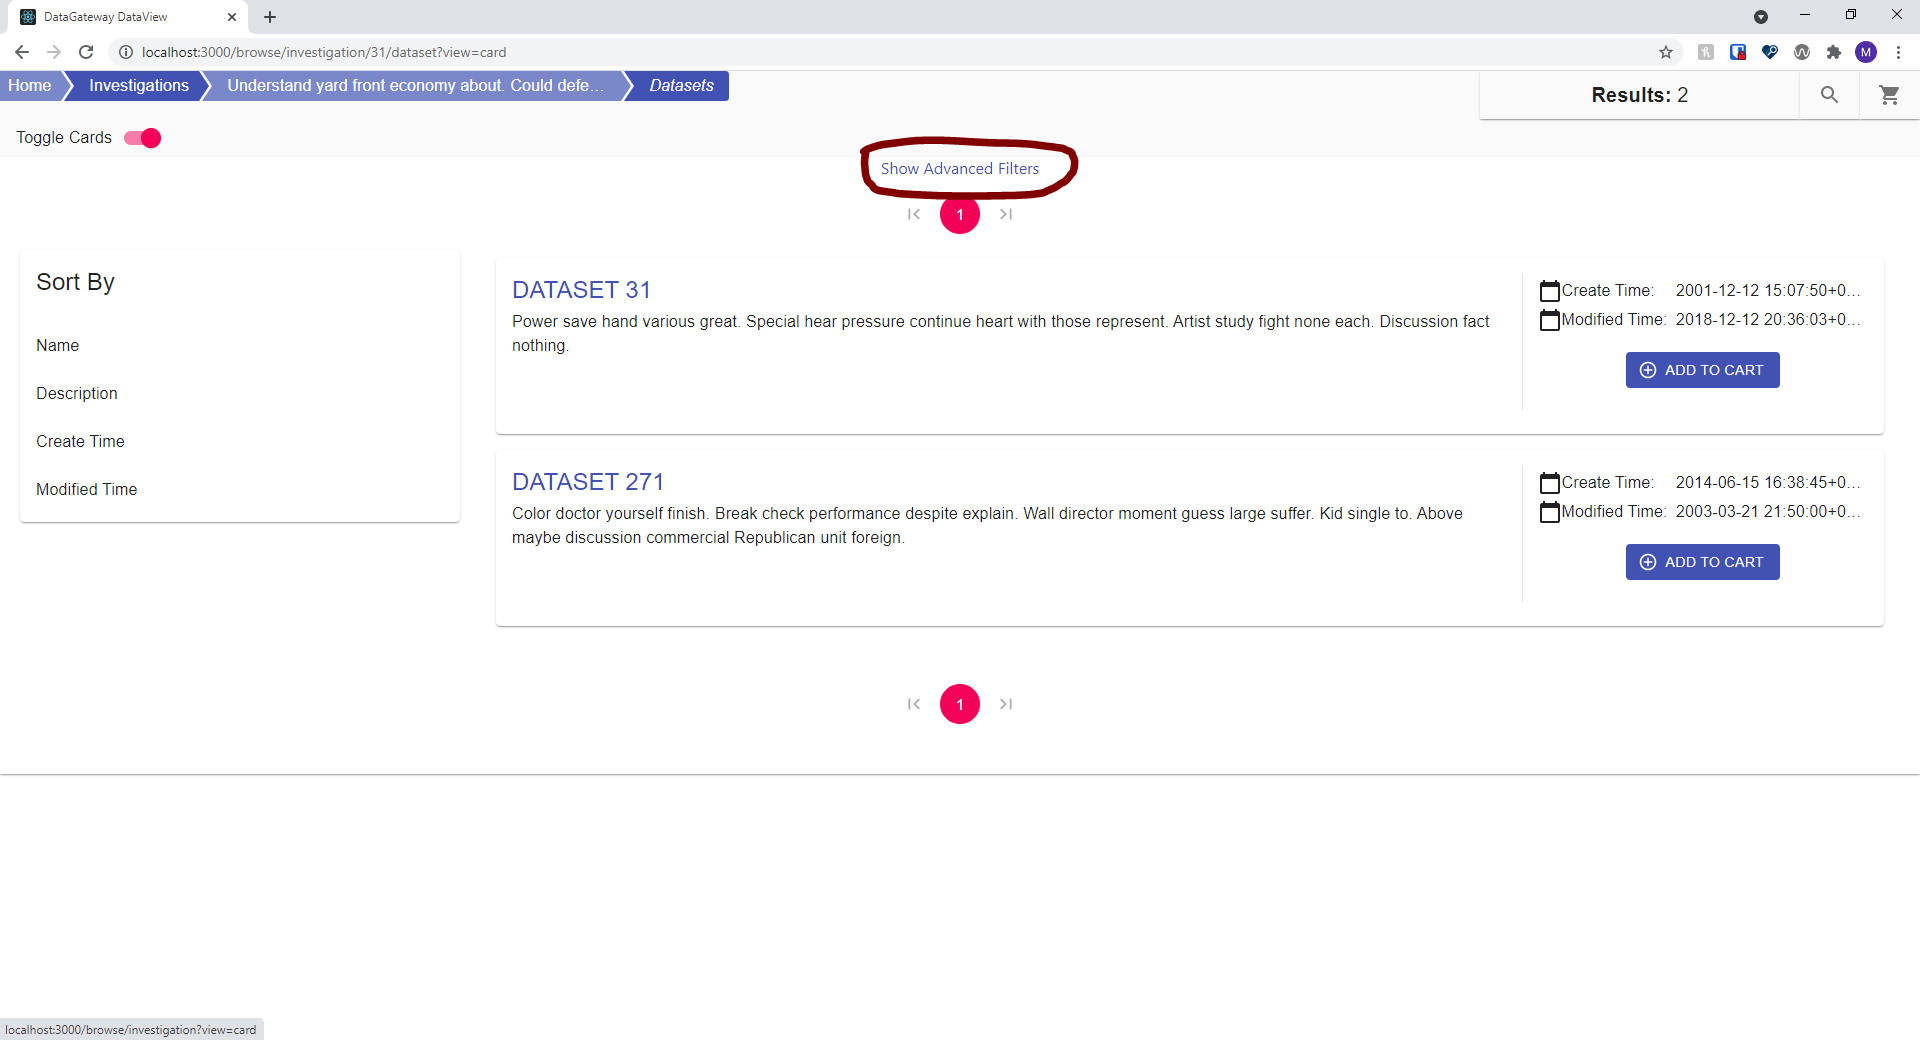Click the calendar icon beside DATASET 31 Create Time
The height and width of the screenshot is (1040, 1920).
pos(1549,290)
